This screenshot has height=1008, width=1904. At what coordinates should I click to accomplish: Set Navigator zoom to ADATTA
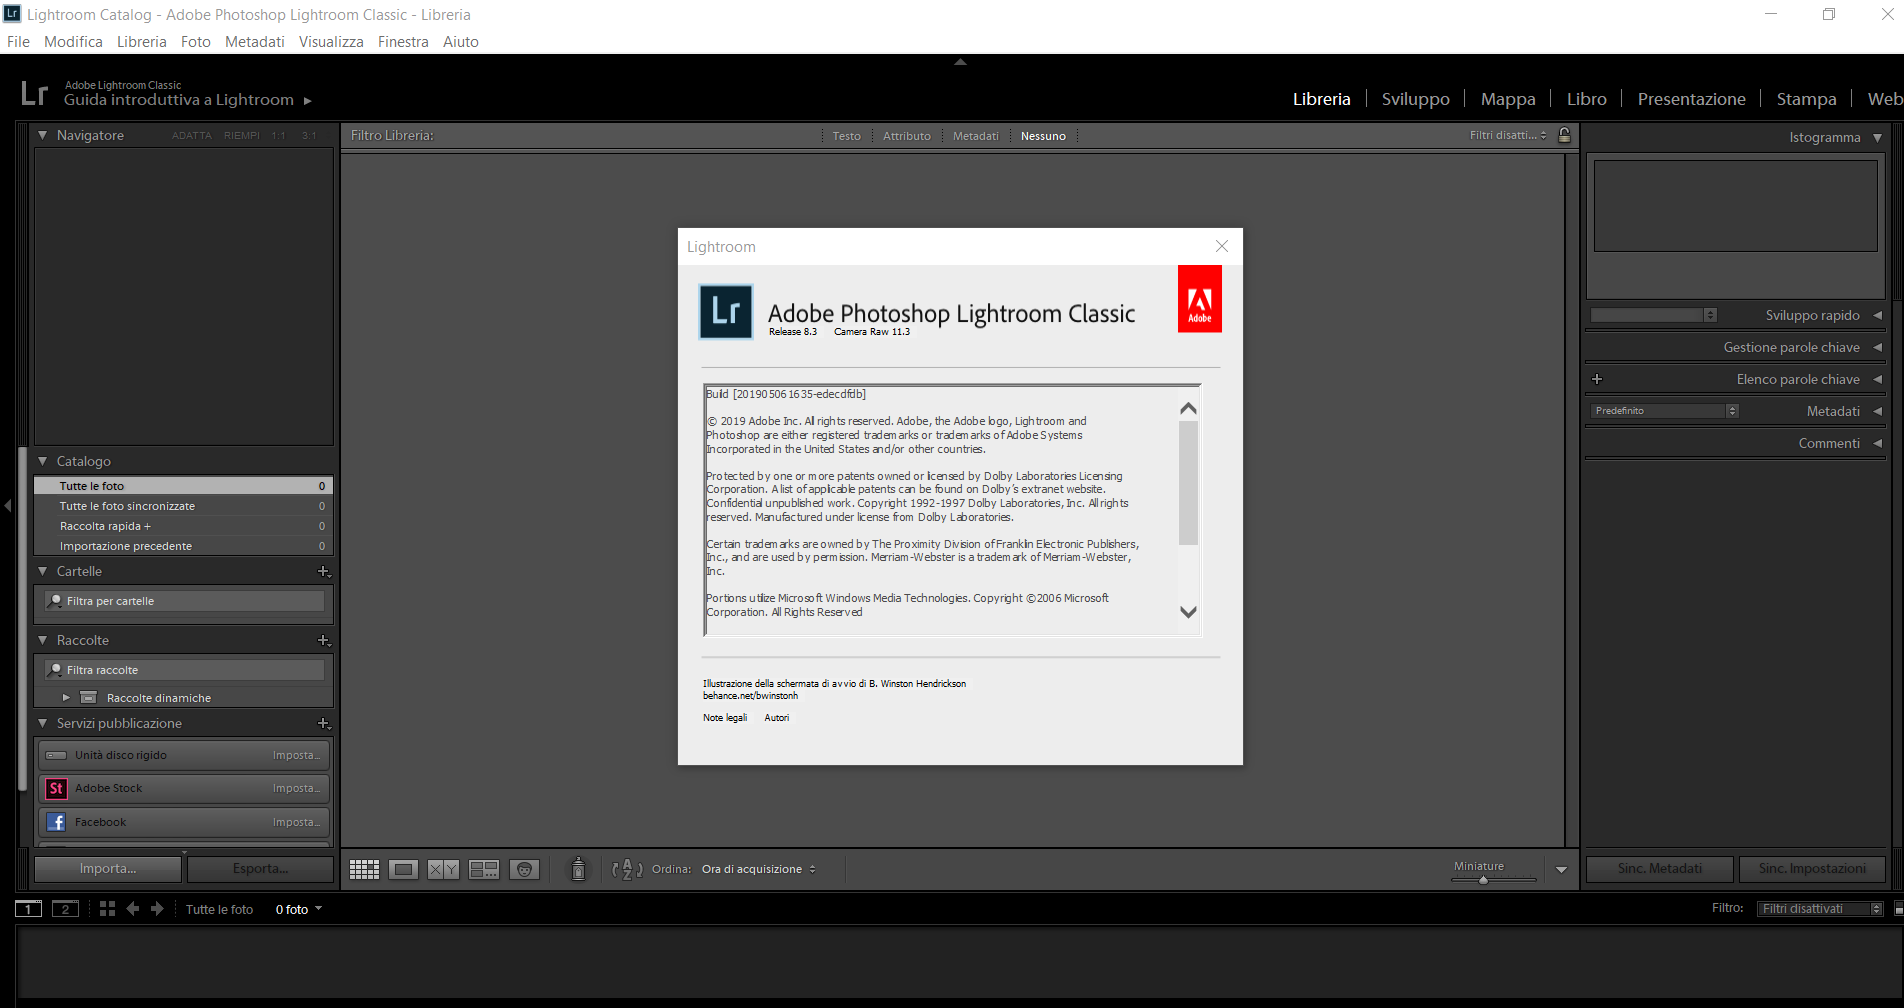[x=191, y=136]
